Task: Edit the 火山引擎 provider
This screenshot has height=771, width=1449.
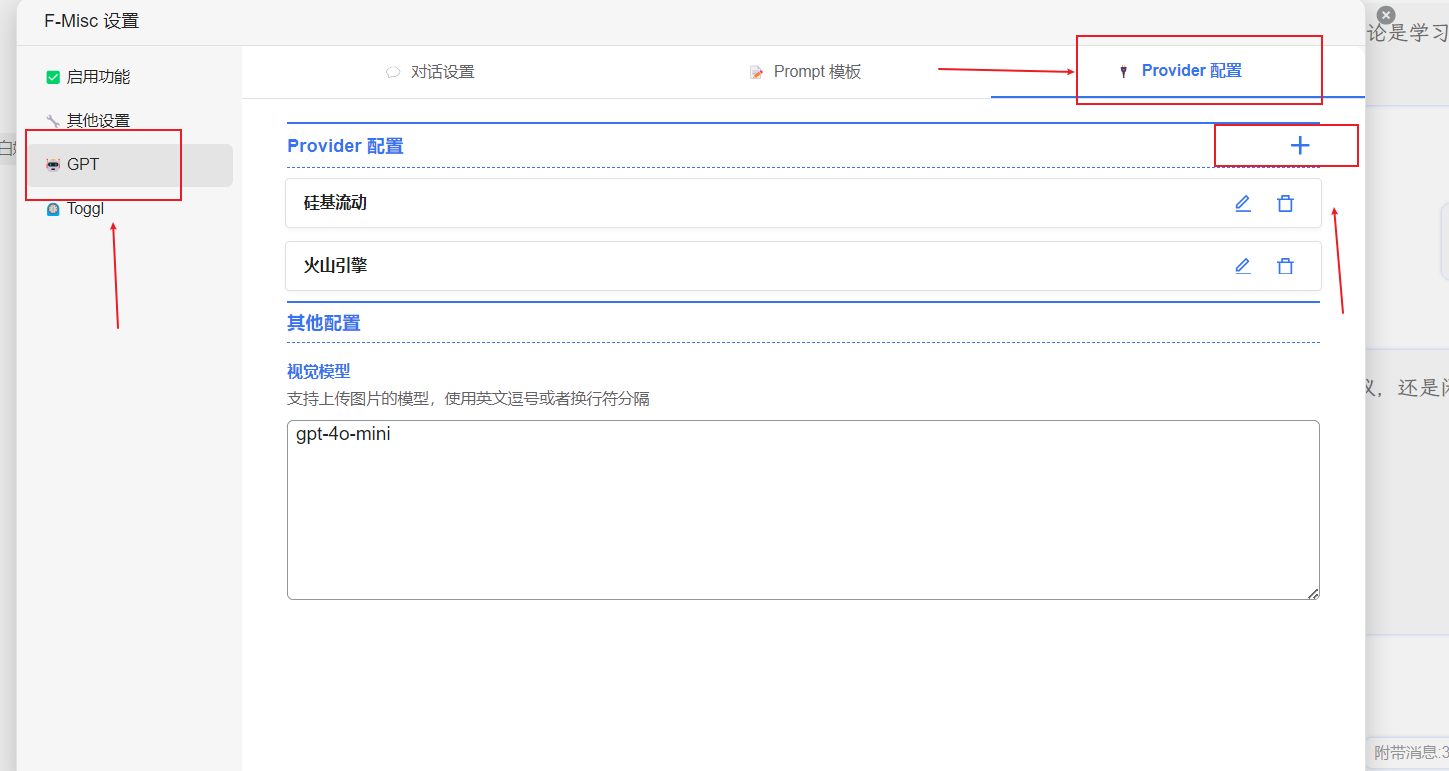Action: 1243,266
